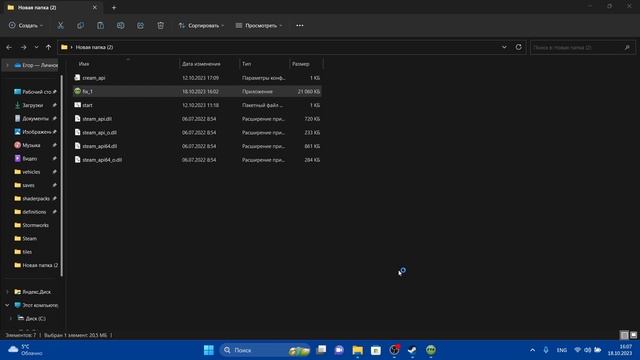Show hidden tray icons chevron
640x360 pixels.
(x=532, y=350)
